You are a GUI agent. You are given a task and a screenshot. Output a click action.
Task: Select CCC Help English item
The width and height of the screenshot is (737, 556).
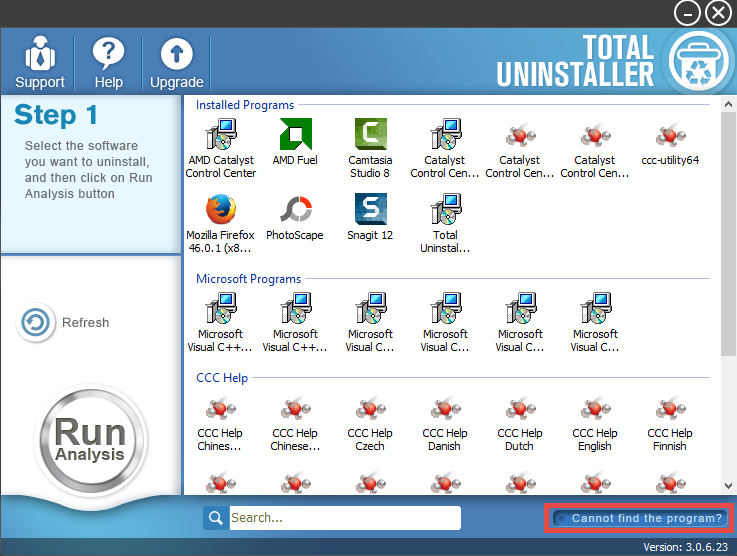[x=595, y=411]
